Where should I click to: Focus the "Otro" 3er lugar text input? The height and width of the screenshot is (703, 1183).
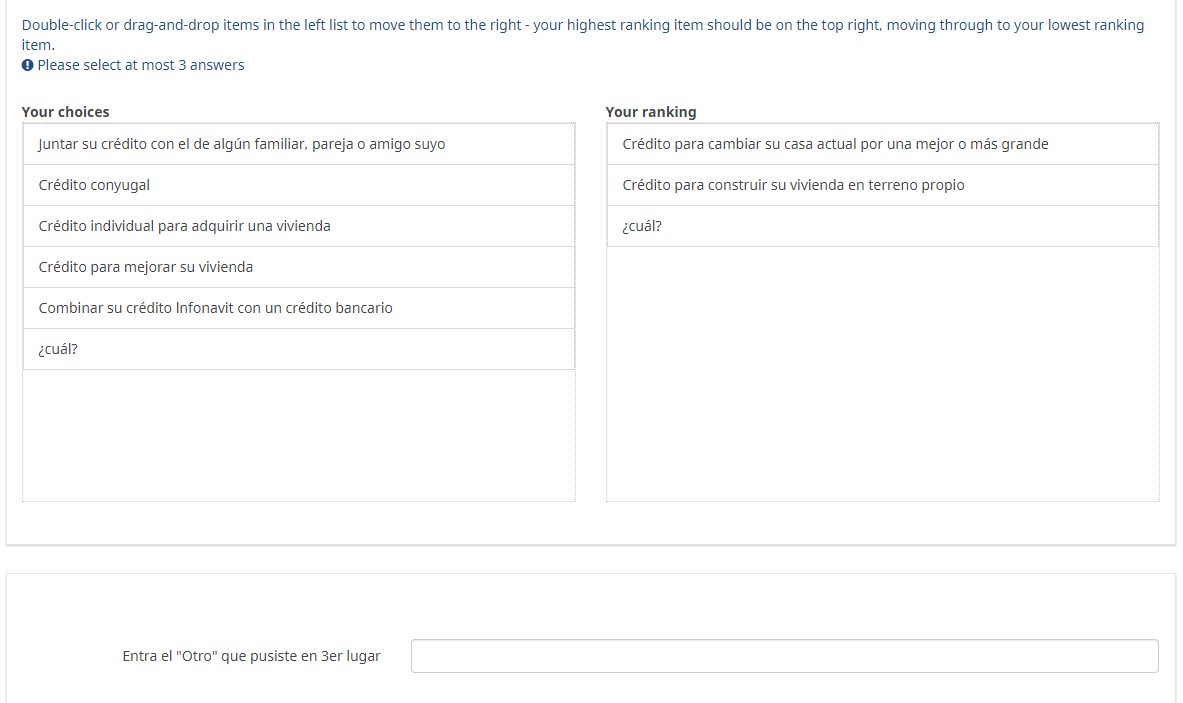(x=784, y=656)
